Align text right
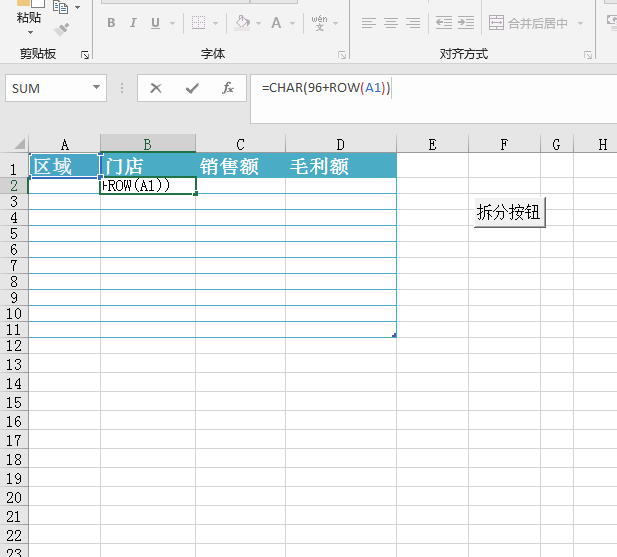617x557 pixels. click(413, 23)
